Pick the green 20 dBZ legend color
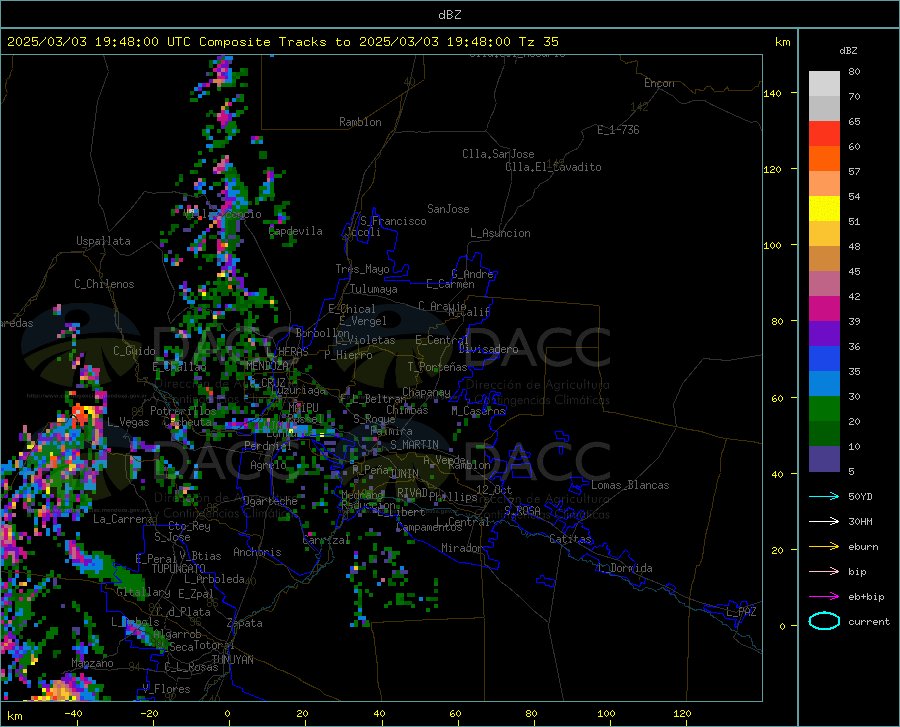 [x=824, y=409]
